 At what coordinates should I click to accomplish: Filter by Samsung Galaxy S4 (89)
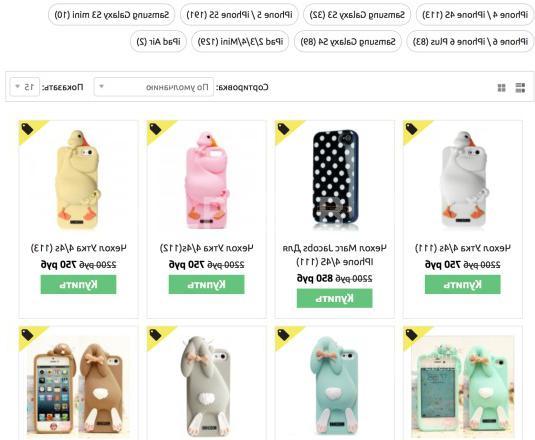pyautogui.click(x=348, y=42)
